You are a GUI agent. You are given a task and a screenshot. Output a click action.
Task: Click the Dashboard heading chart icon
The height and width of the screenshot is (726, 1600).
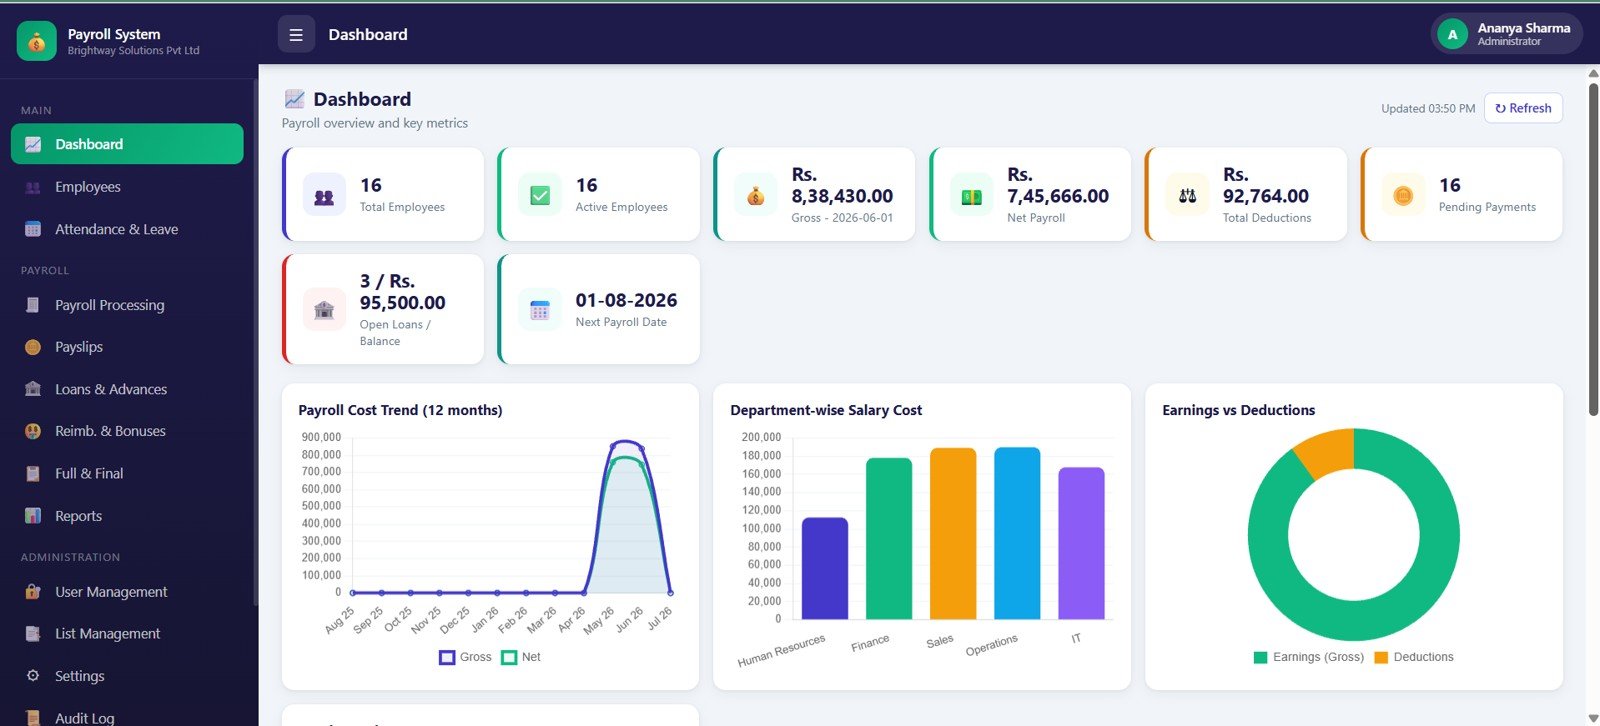pos(294,99)
